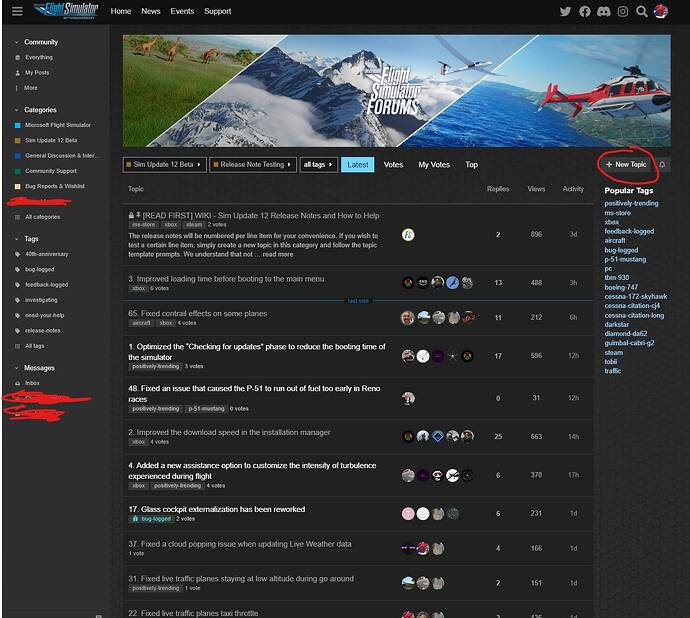
Task: Click 'positively-trending' in Popular Tags
Action: [631, 203]
